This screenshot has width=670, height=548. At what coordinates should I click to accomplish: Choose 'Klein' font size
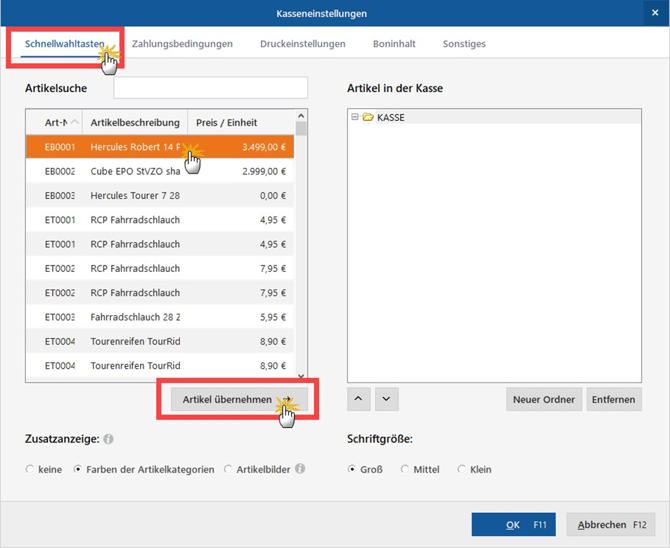tap(462, 469)
